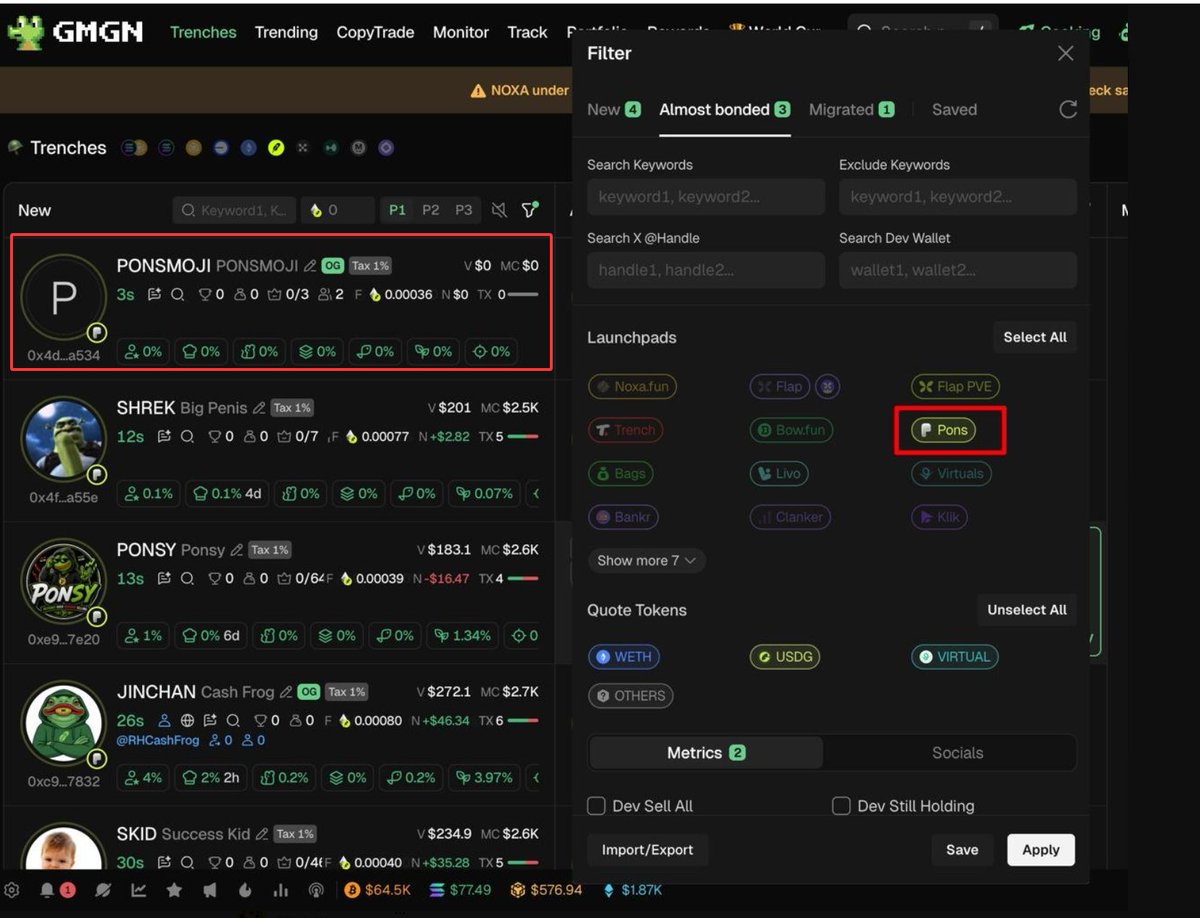The height and width of the screenshot is (918, 1200).
Task: Toggle the Bow.fun launchpad chip
Action: pyautogui.click(x=791, y=430)
